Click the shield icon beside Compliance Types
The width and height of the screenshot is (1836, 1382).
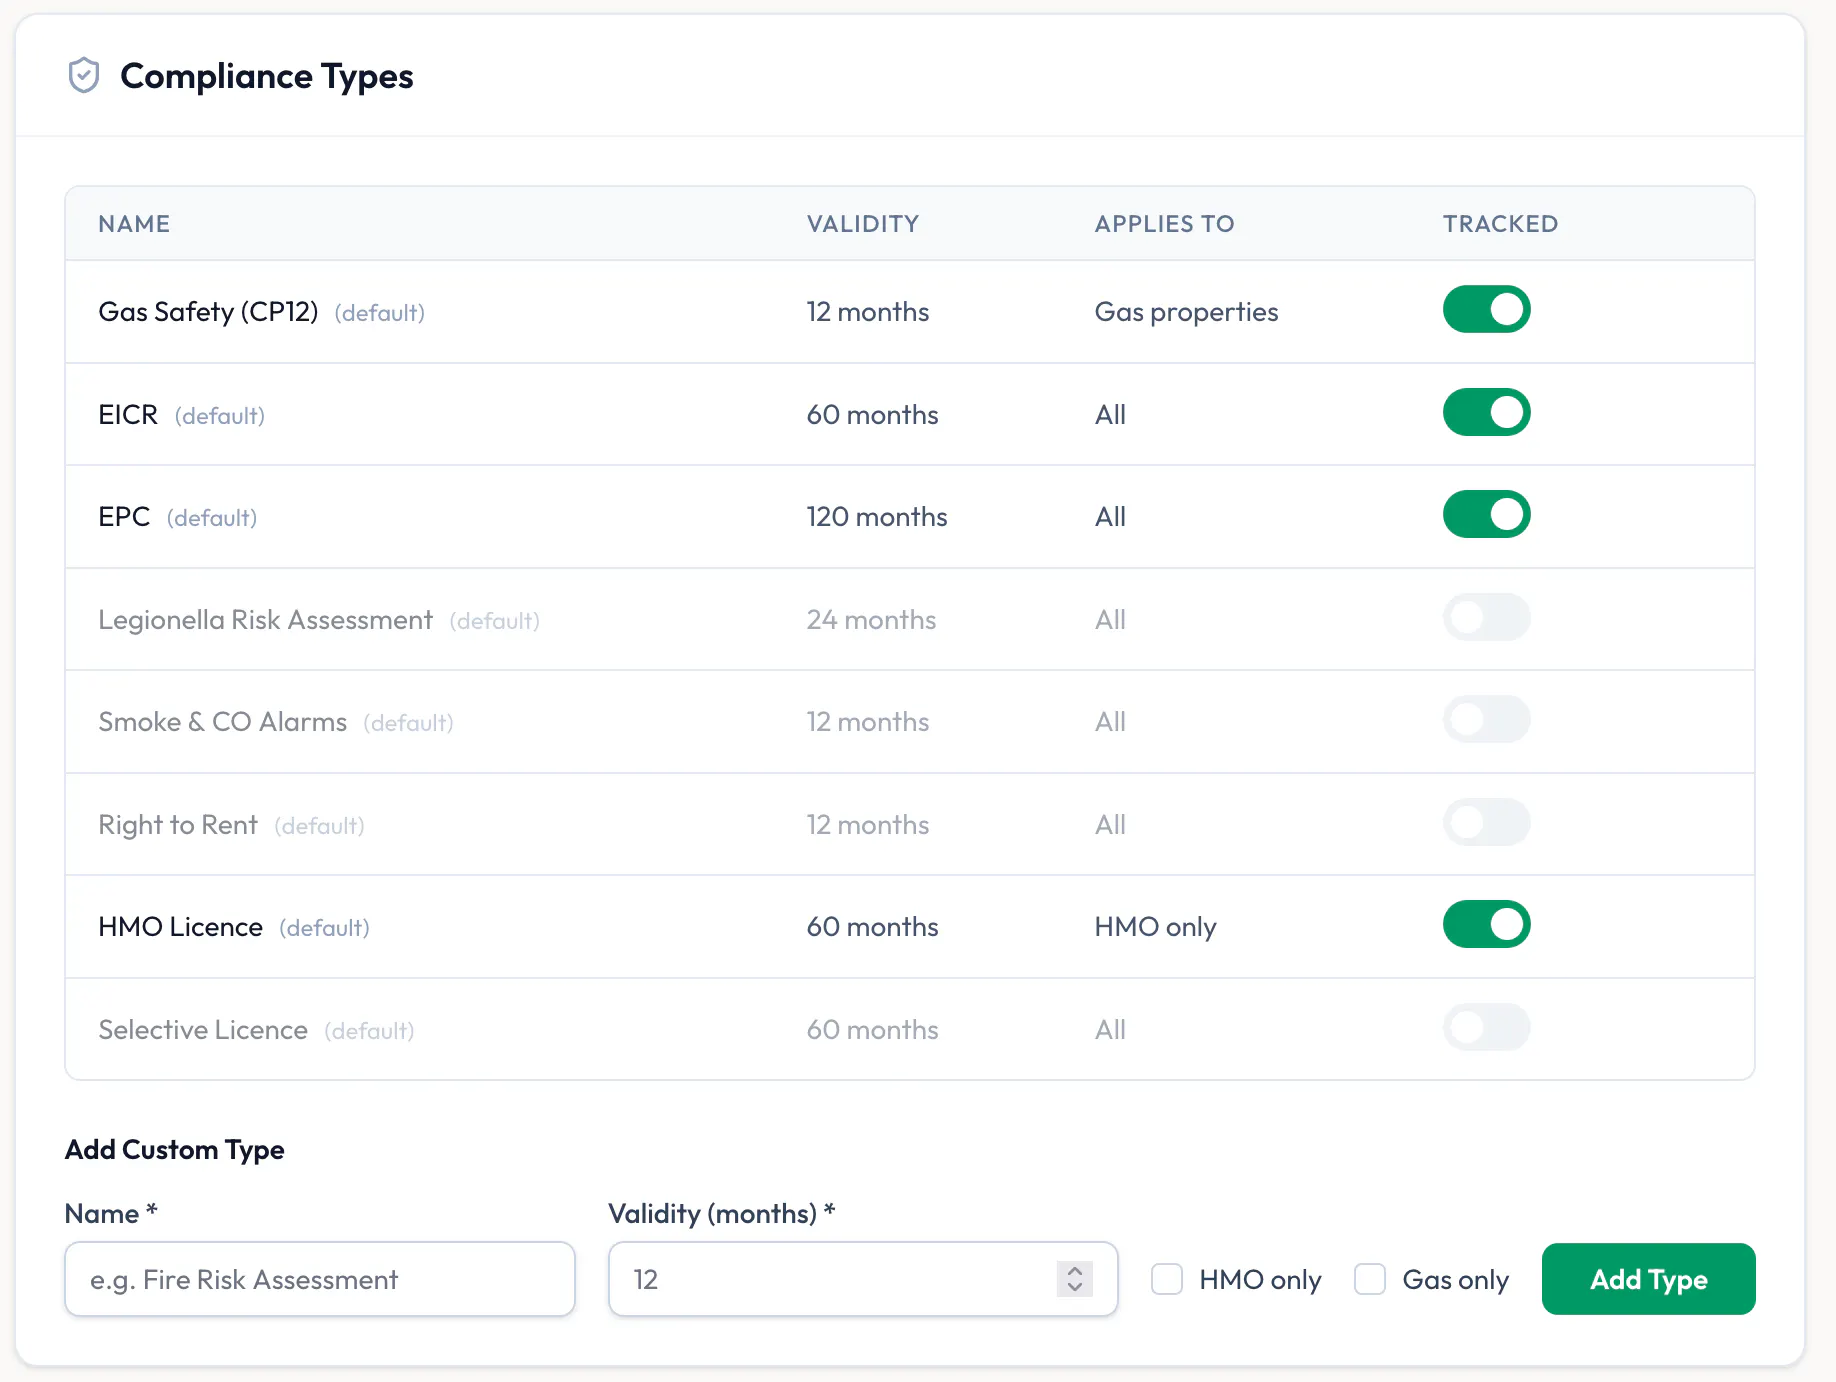point(84,76)
